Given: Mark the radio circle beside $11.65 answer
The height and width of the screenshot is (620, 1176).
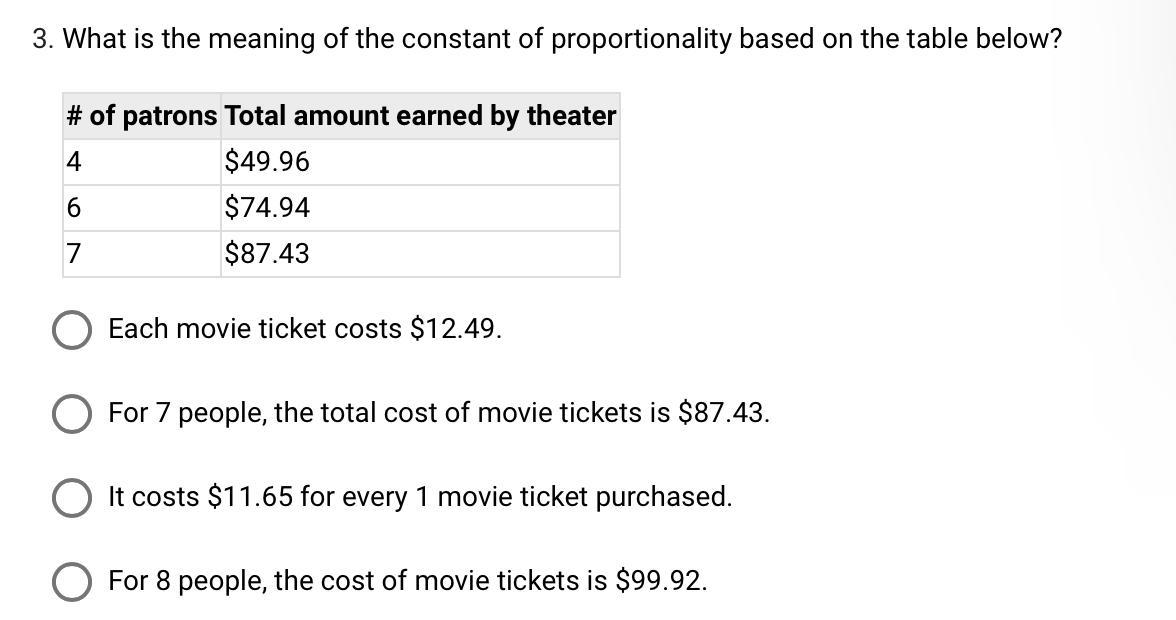Looking at the screenshot, I should tap(72, 498).
